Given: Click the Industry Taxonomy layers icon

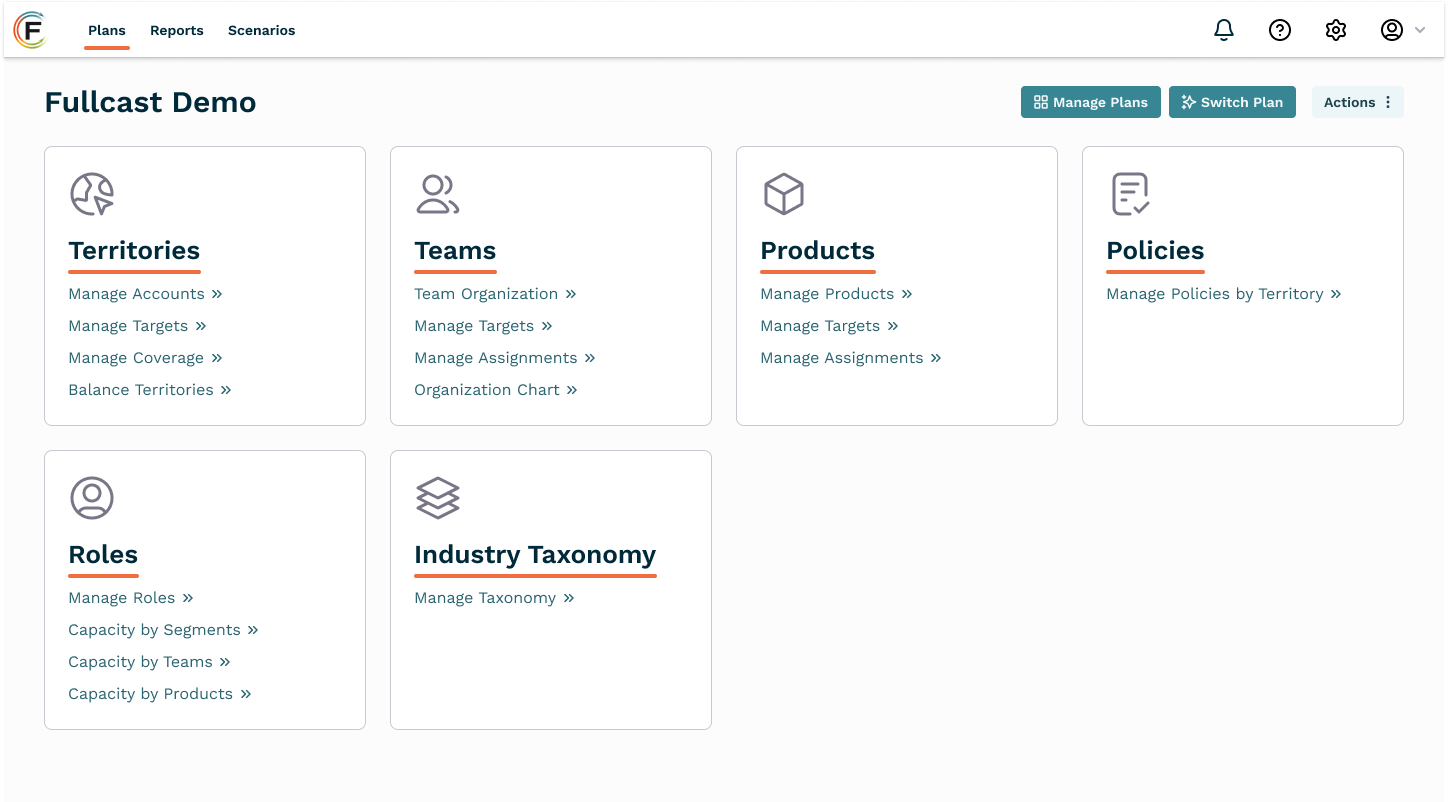Looking at the screenshot, I should [x=437, y=498].
